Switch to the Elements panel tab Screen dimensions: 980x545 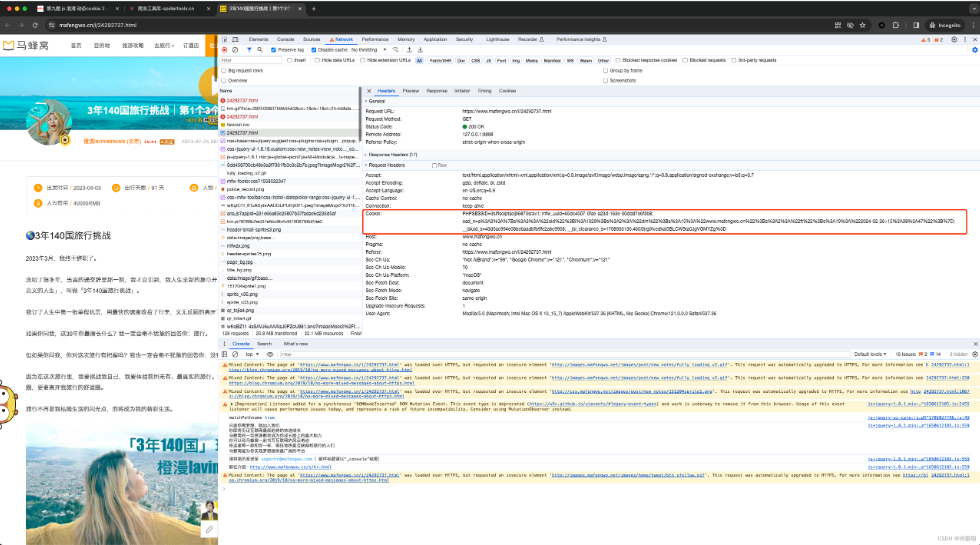(x=257, y=38)
